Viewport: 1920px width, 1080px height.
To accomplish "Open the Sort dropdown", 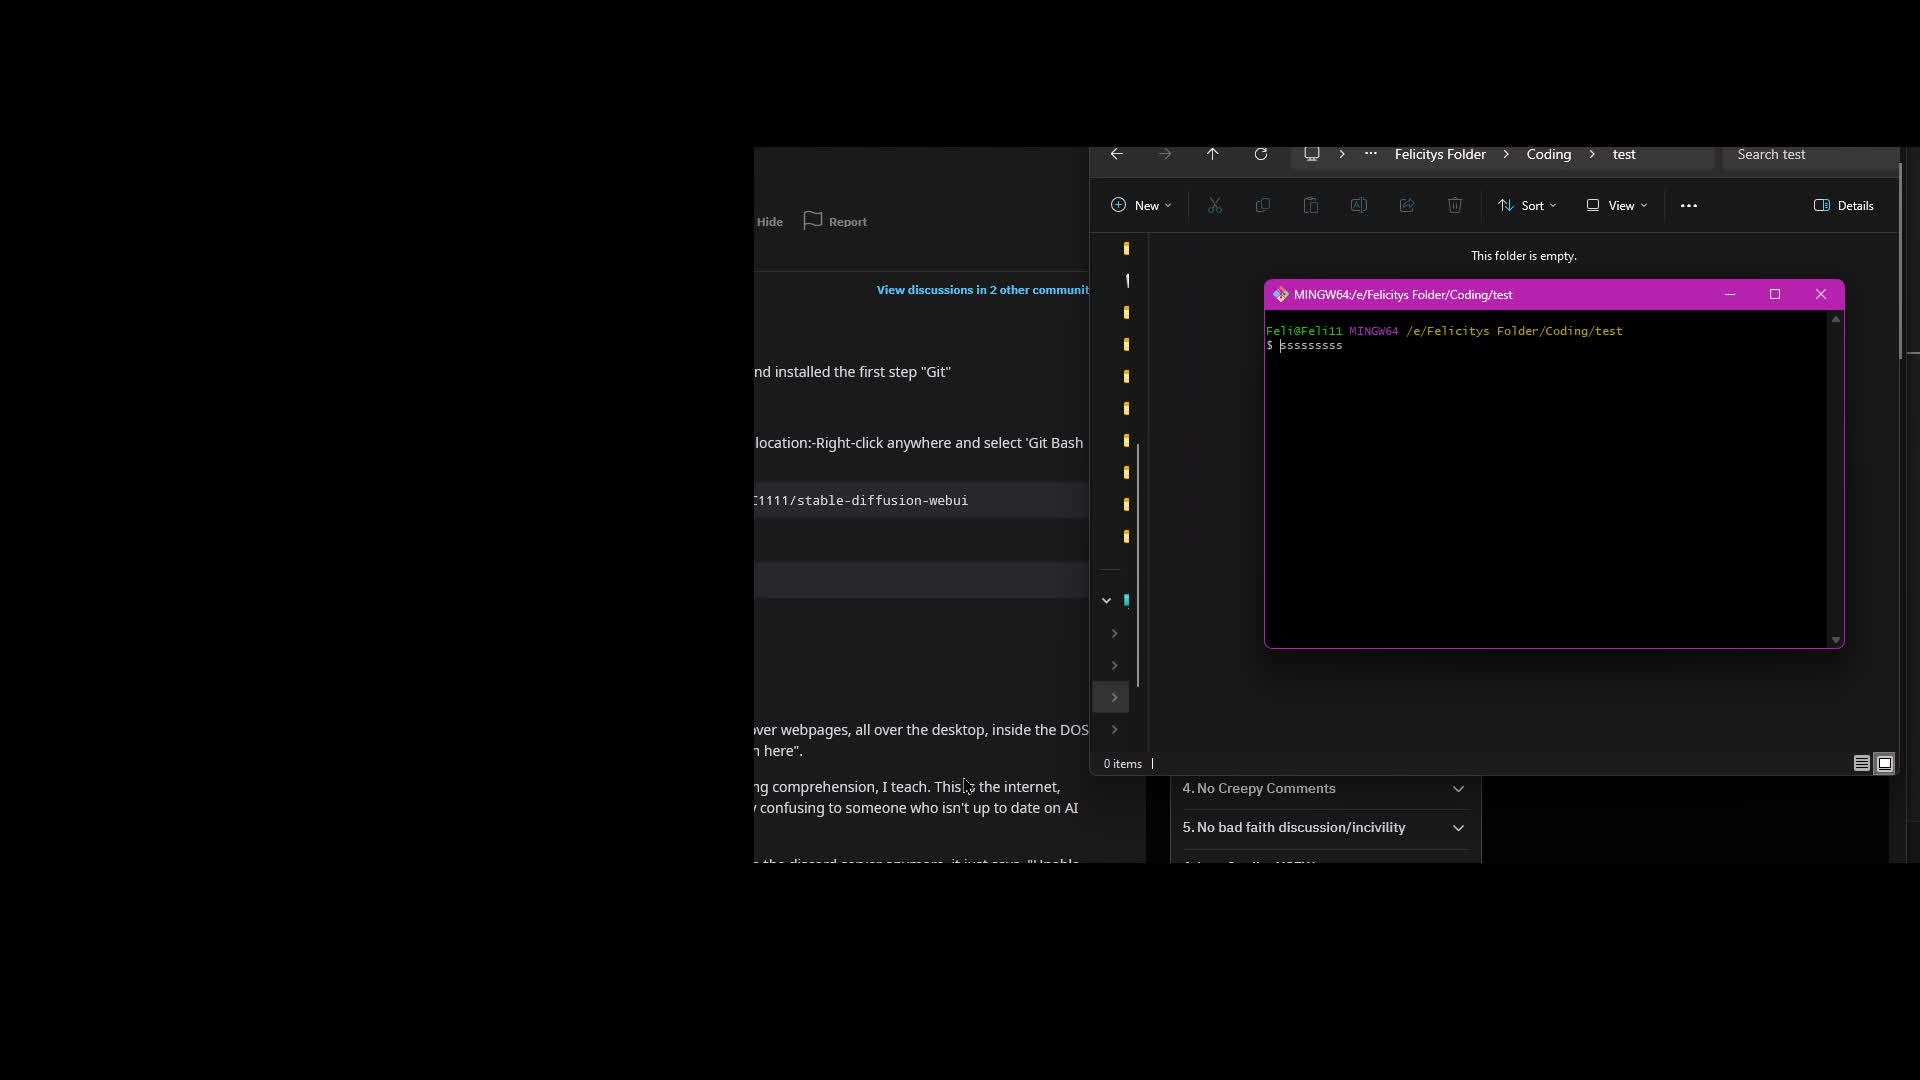I will click(x=1527, y=205).
